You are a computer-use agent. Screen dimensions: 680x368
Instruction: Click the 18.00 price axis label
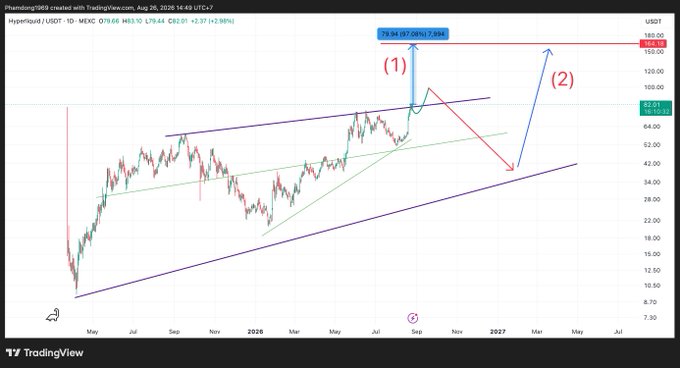(653, 238)
